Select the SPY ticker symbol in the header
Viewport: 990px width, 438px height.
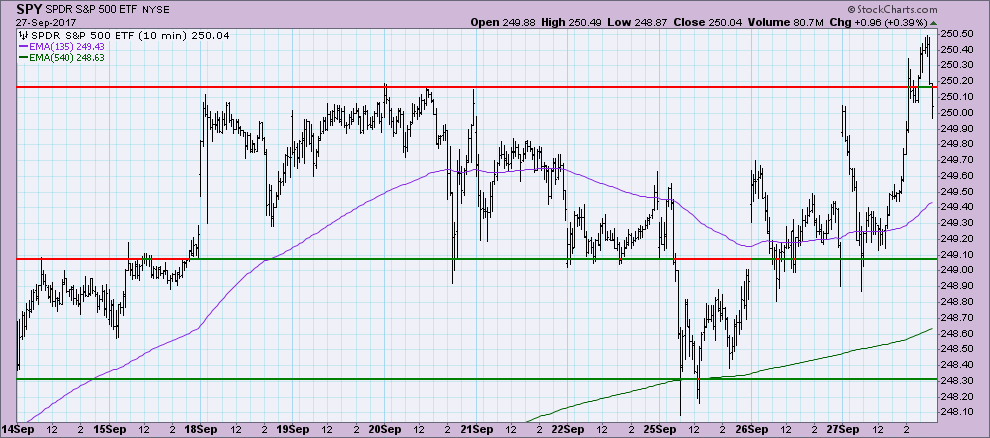30,10
